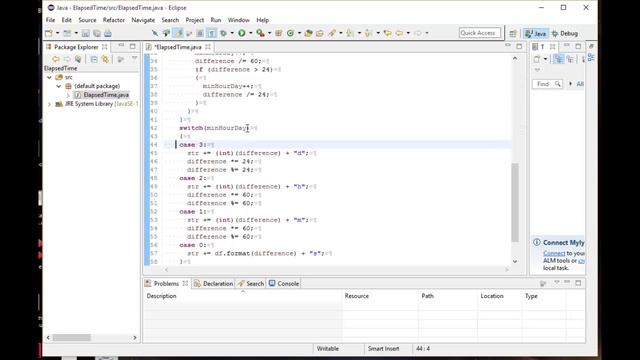Open the File menu
640x360 pixels.
(x=50, y=20)
